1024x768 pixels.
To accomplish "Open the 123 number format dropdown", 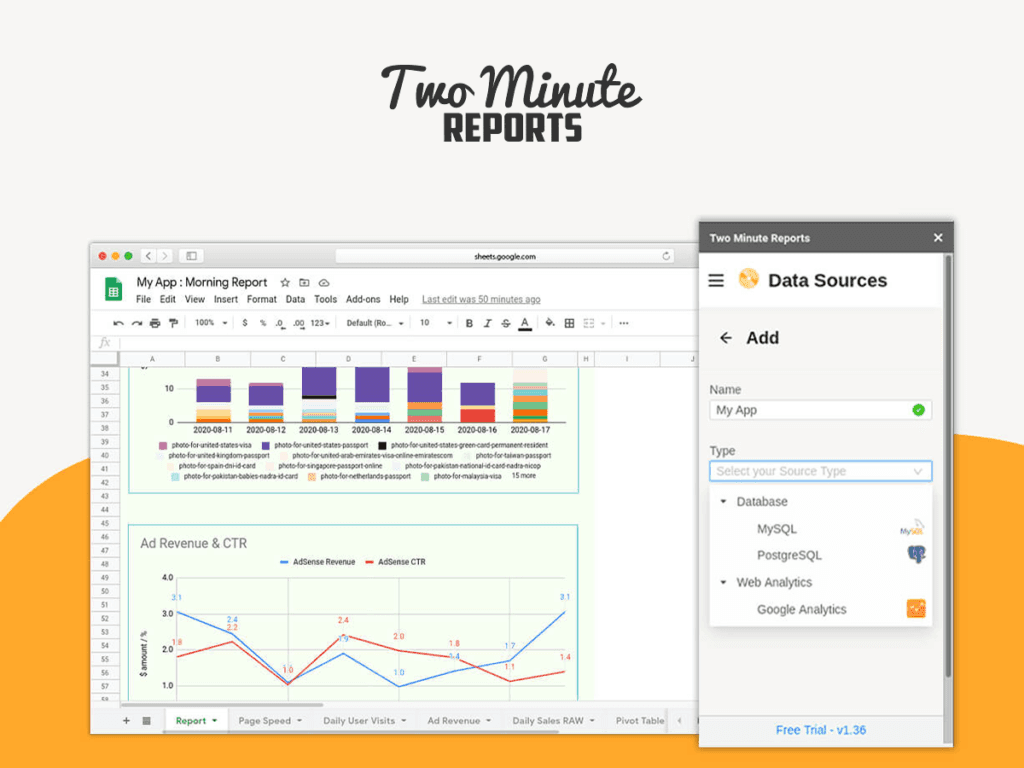I will pyautogui.click(x=320, y=323).
